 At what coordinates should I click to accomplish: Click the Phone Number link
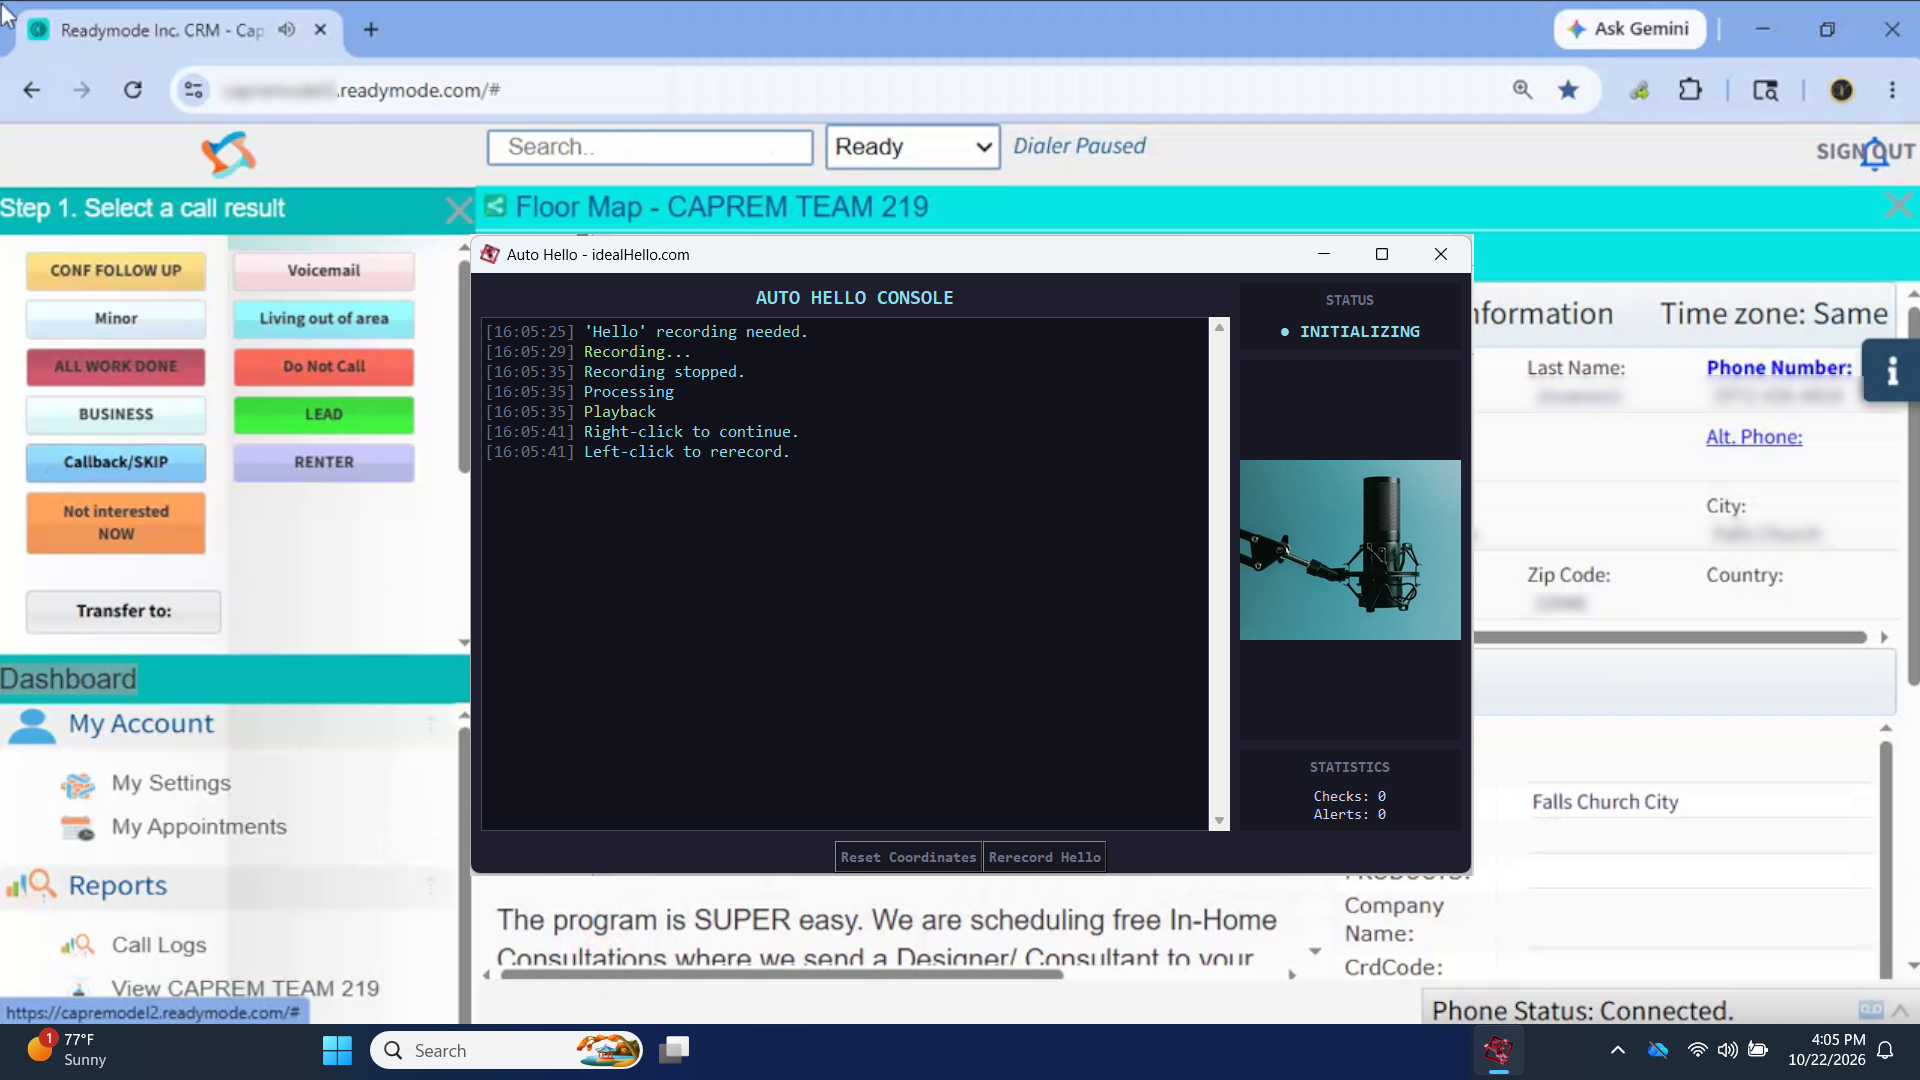(x=1779, y=368)
